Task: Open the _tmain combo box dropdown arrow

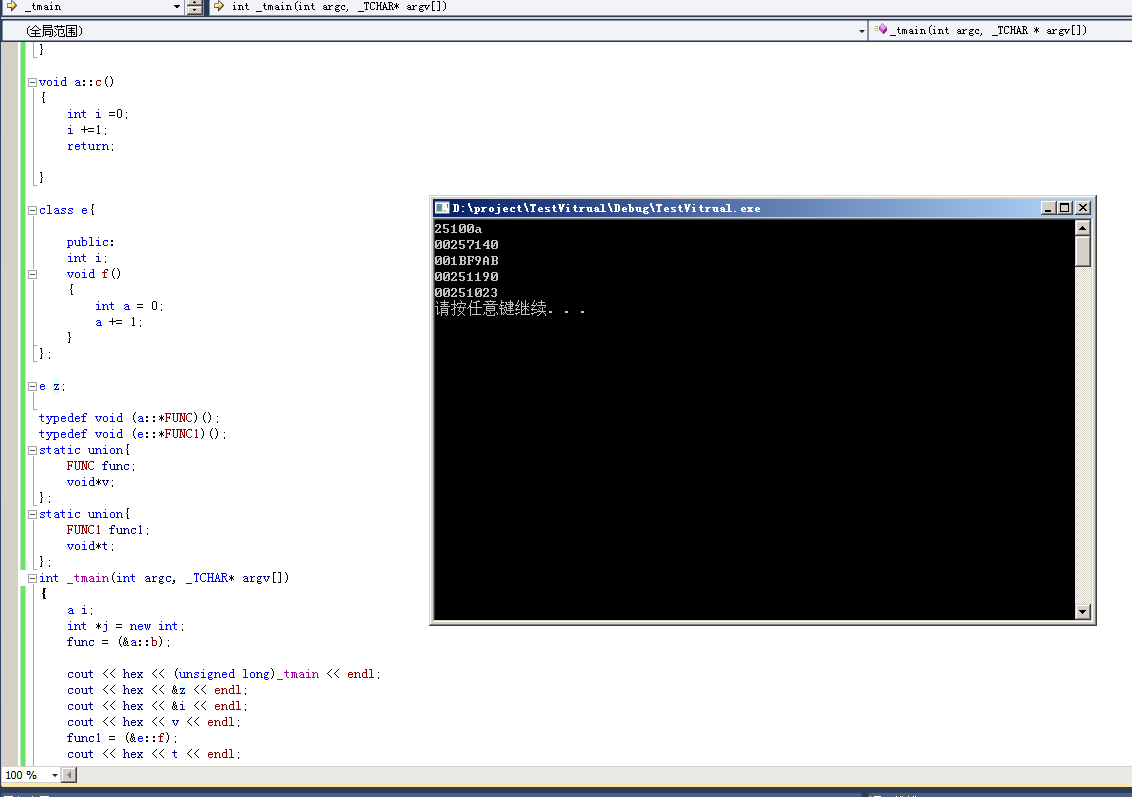Action: click(177, 6)
